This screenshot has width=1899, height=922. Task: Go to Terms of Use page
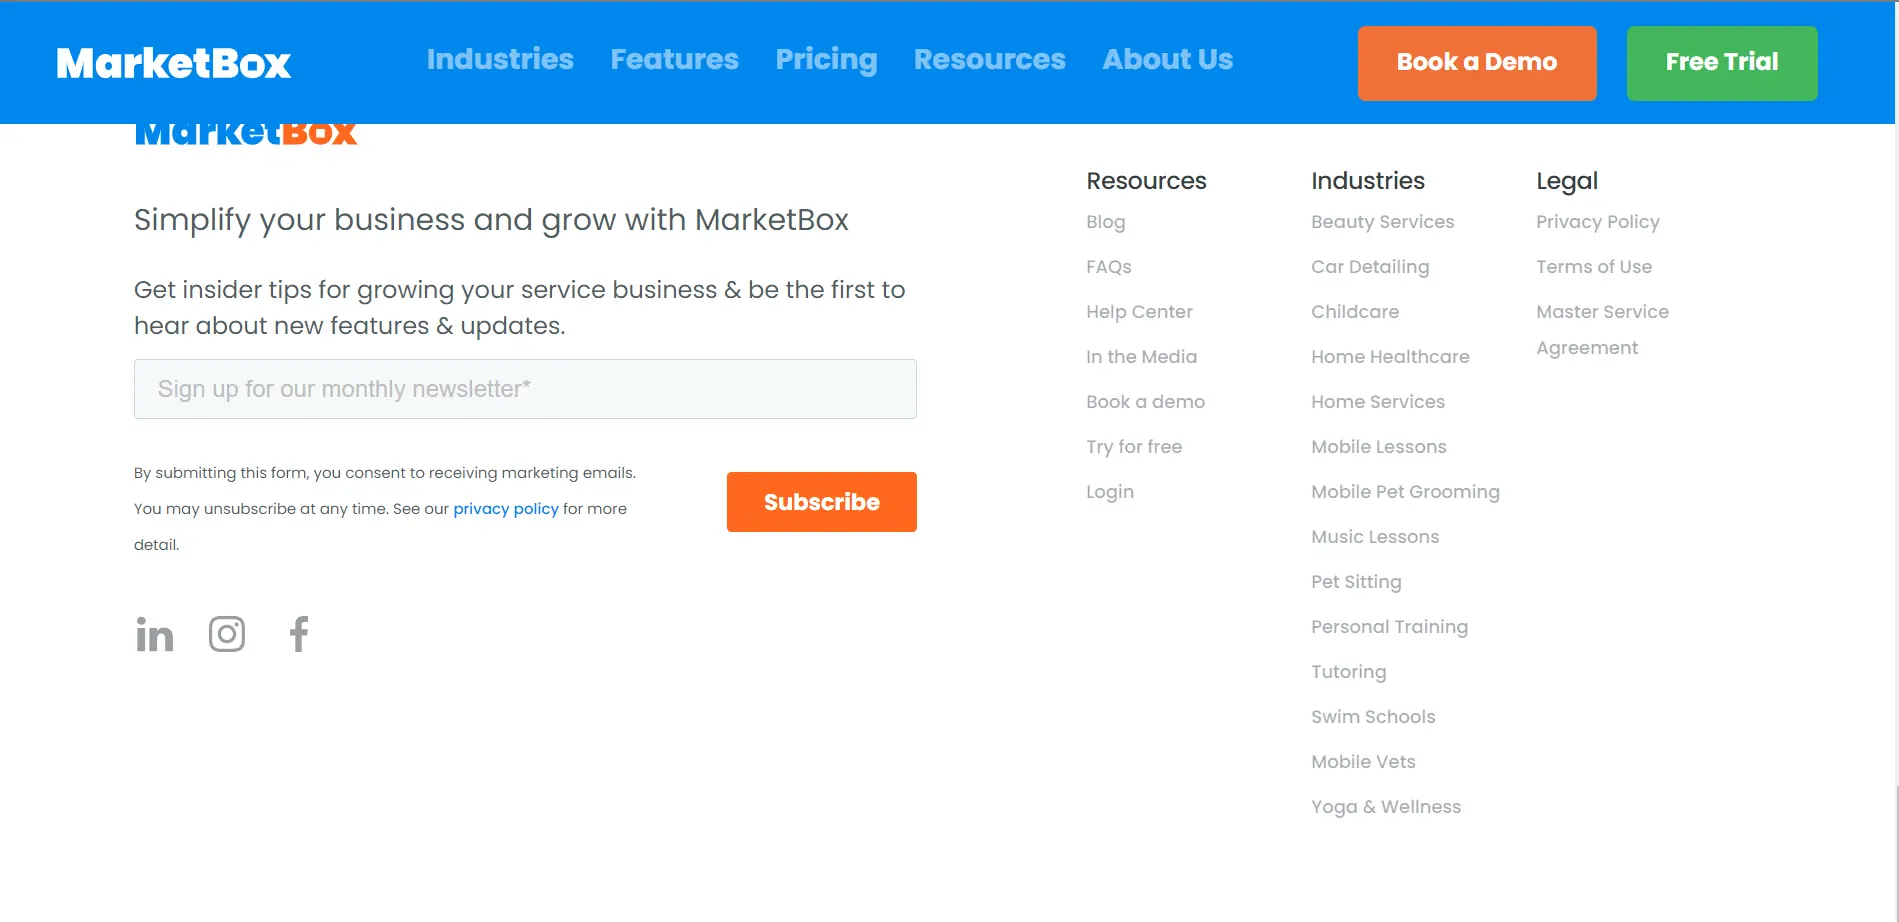1594,267
